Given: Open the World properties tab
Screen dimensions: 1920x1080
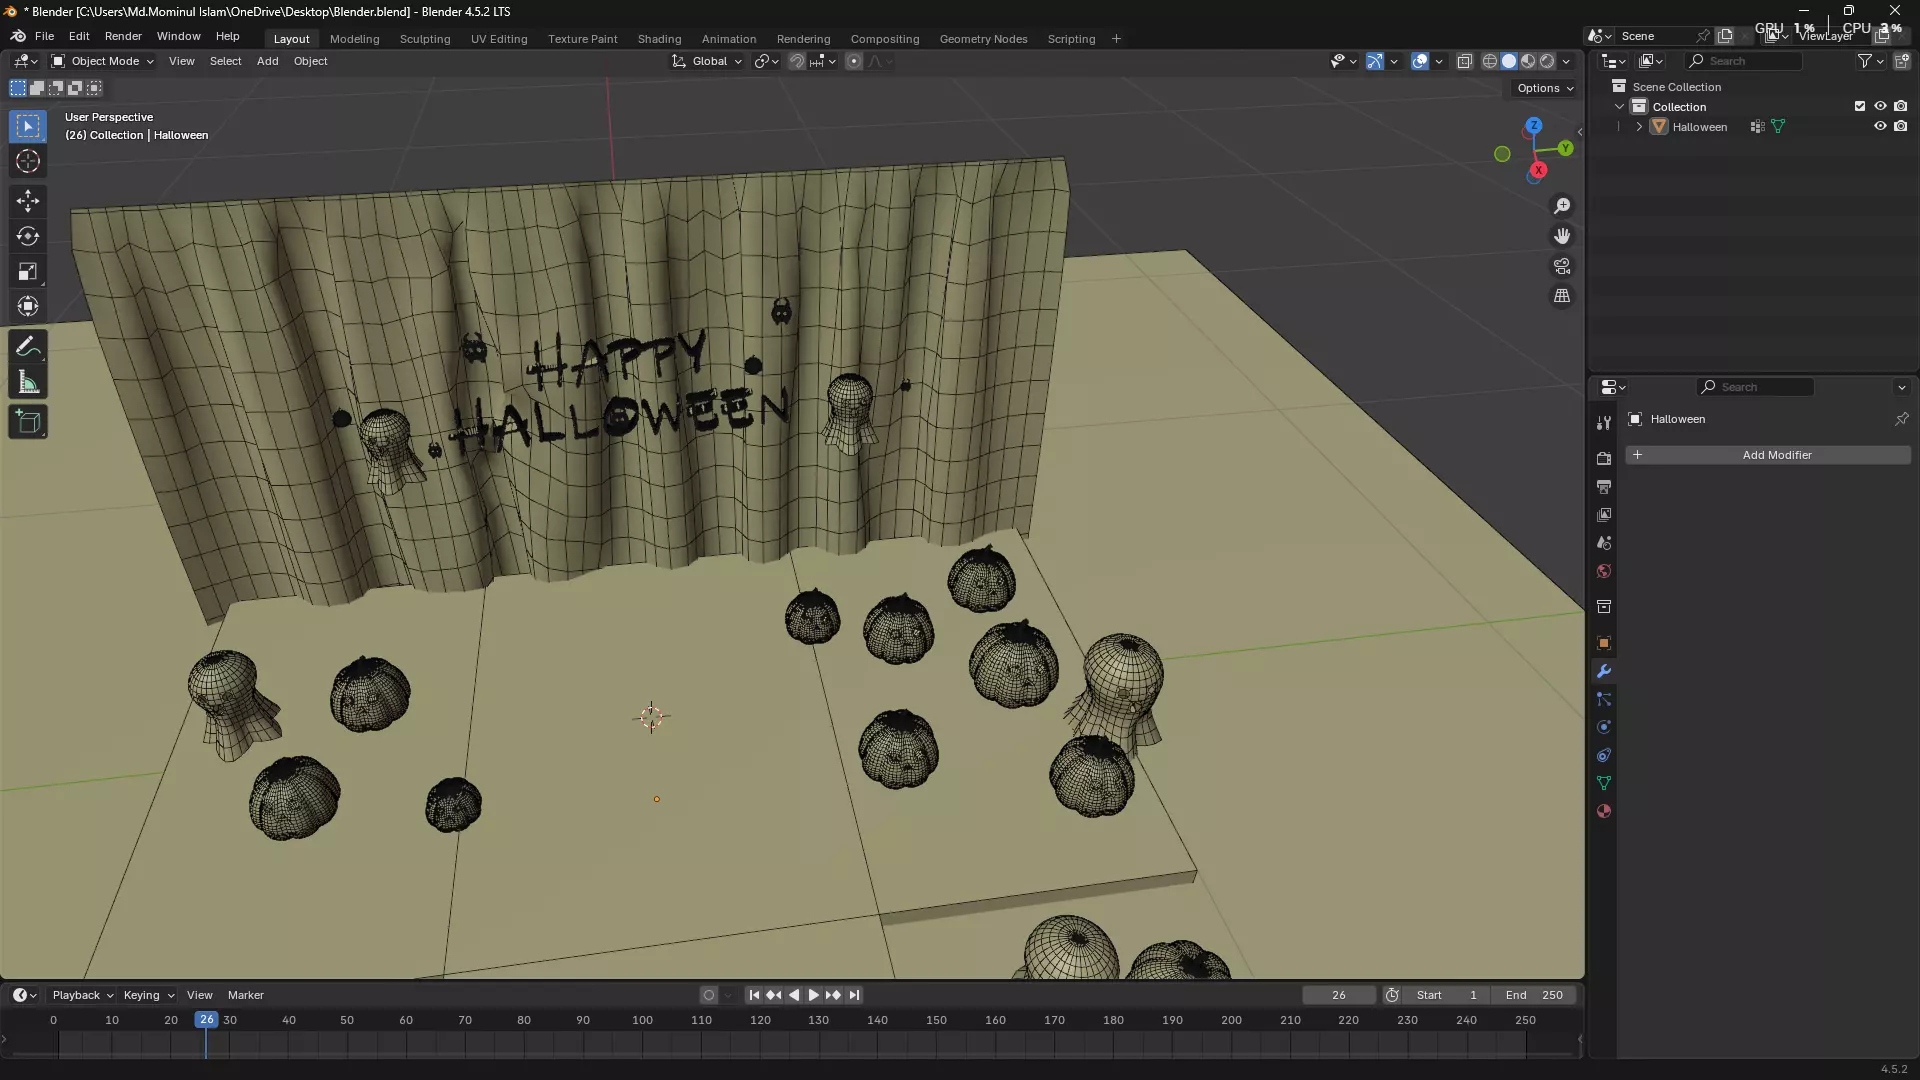Looking at the screenshot, I should 1604,570.
